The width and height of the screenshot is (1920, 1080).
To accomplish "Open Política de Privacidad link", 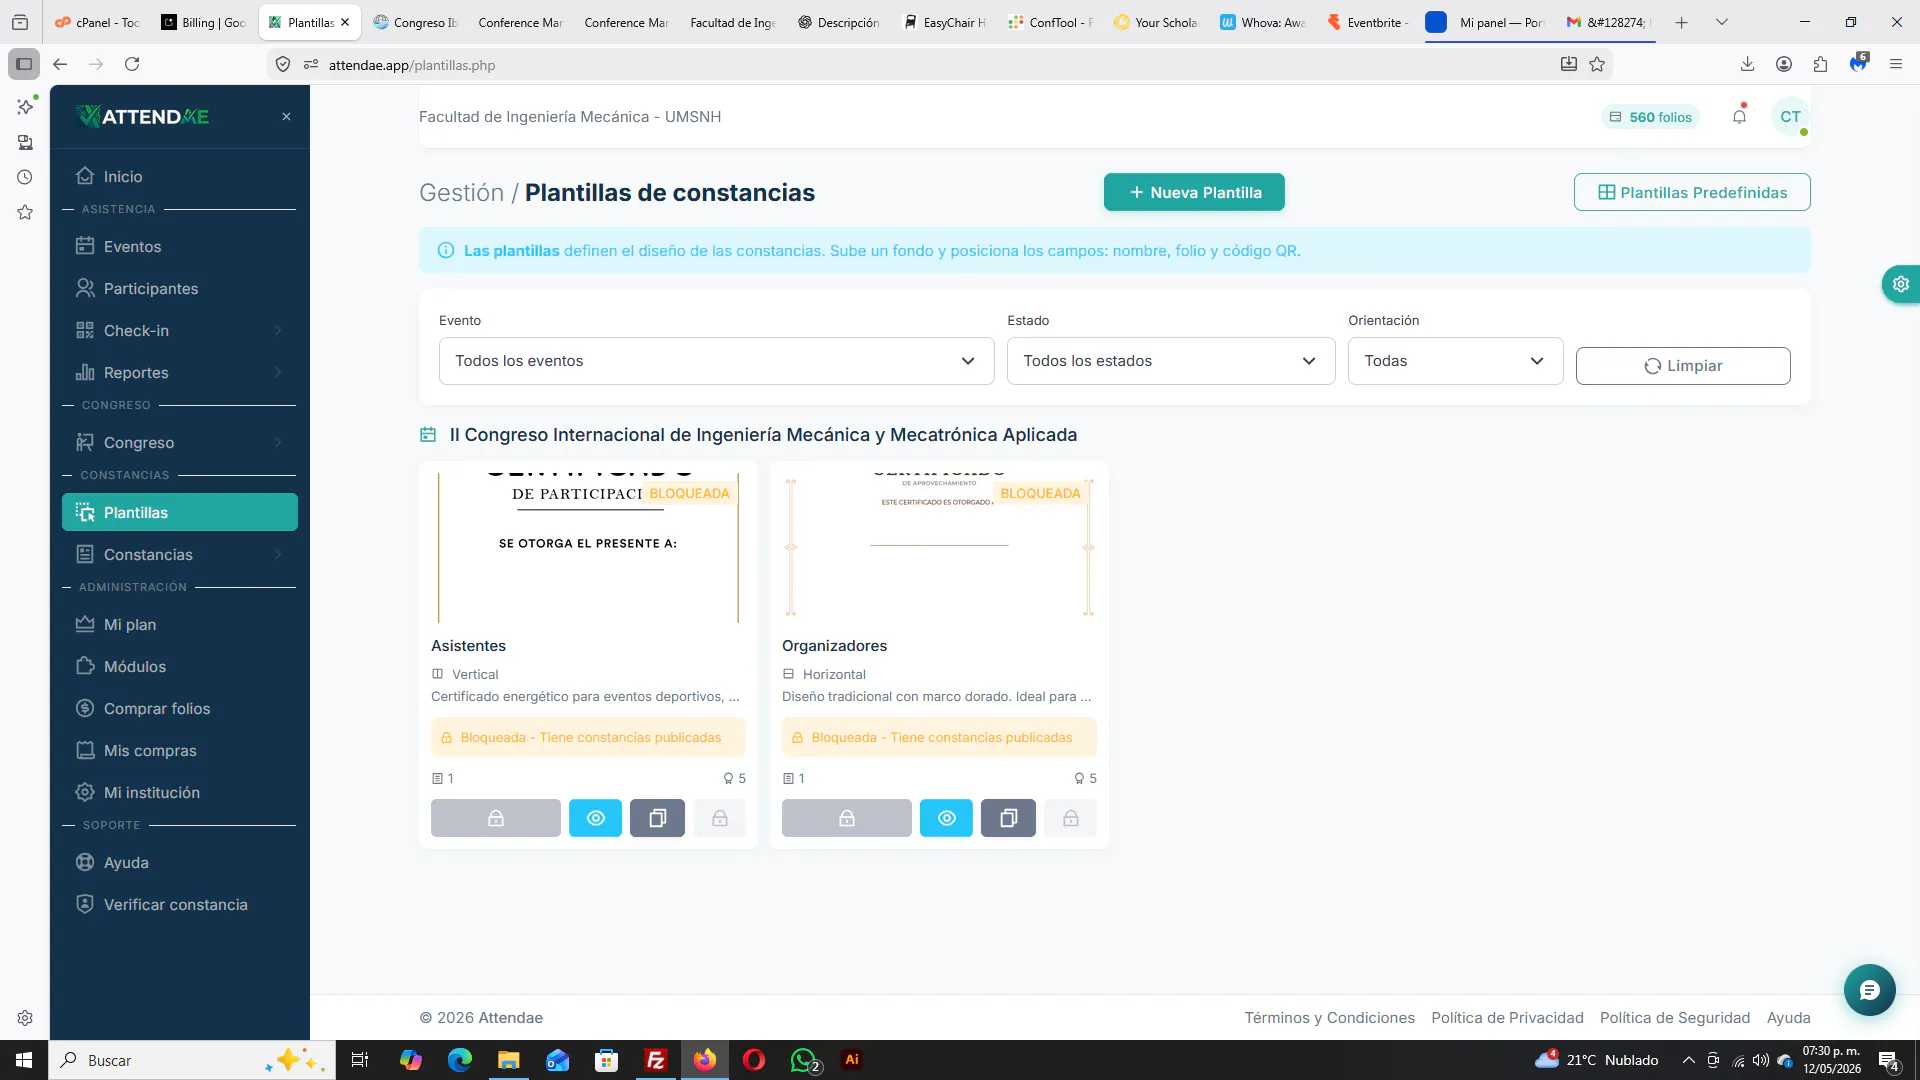I will pos(1507,1018).
